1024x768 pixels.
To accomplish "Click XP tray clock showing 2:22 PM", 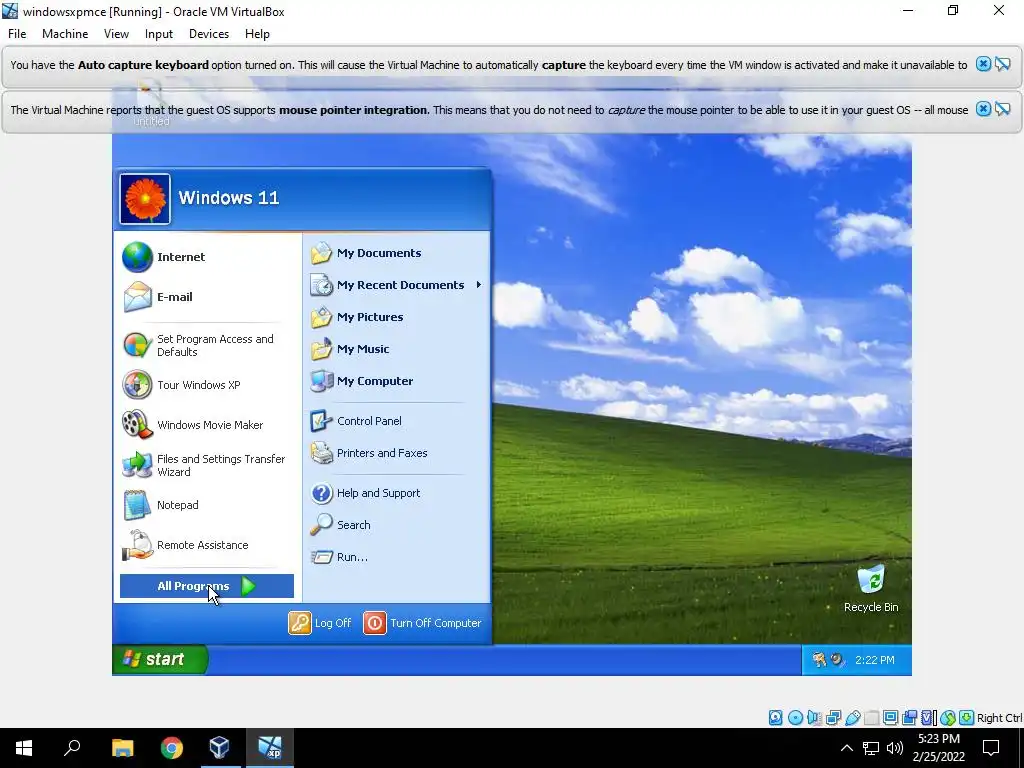I will point(874,660).
